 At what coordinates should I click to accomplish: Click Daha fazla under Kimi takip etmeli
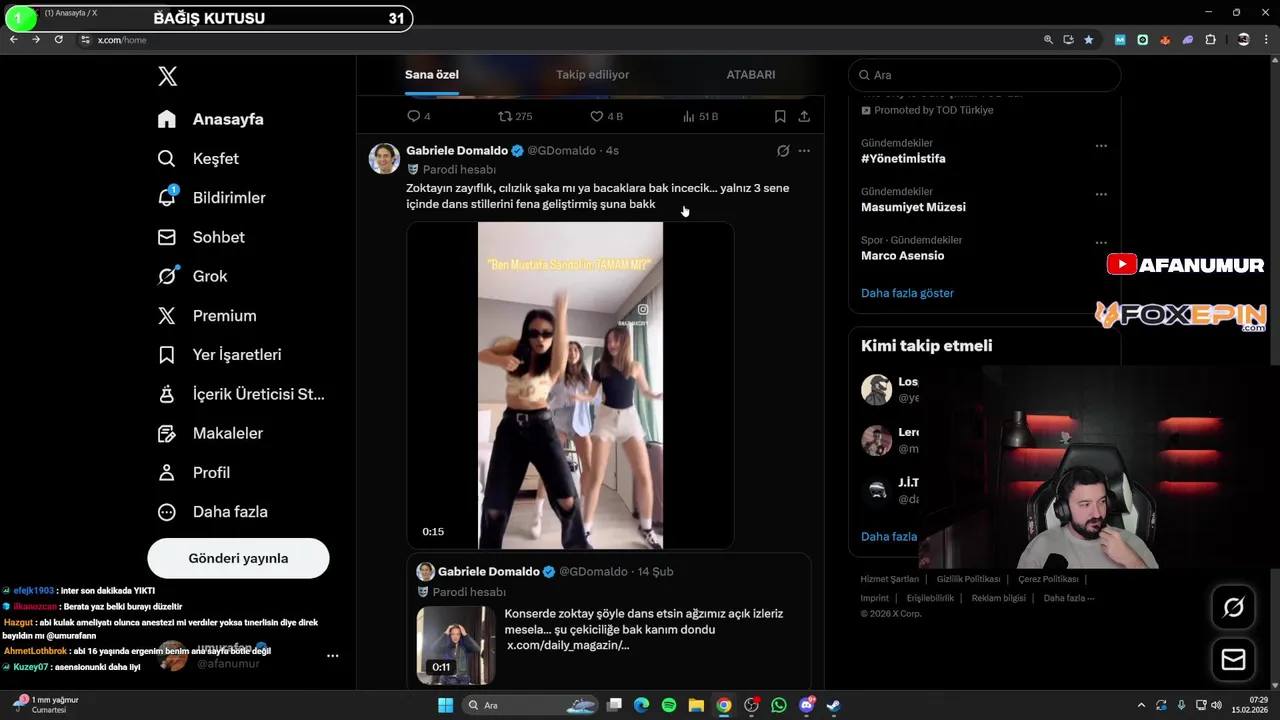(x=889, y=537)
